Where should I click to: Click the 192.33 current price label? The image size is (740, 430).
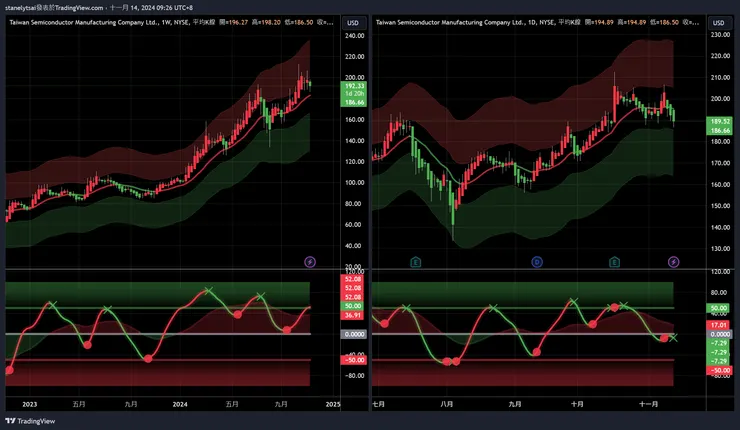pyautogui.click(x=353, y=86)
